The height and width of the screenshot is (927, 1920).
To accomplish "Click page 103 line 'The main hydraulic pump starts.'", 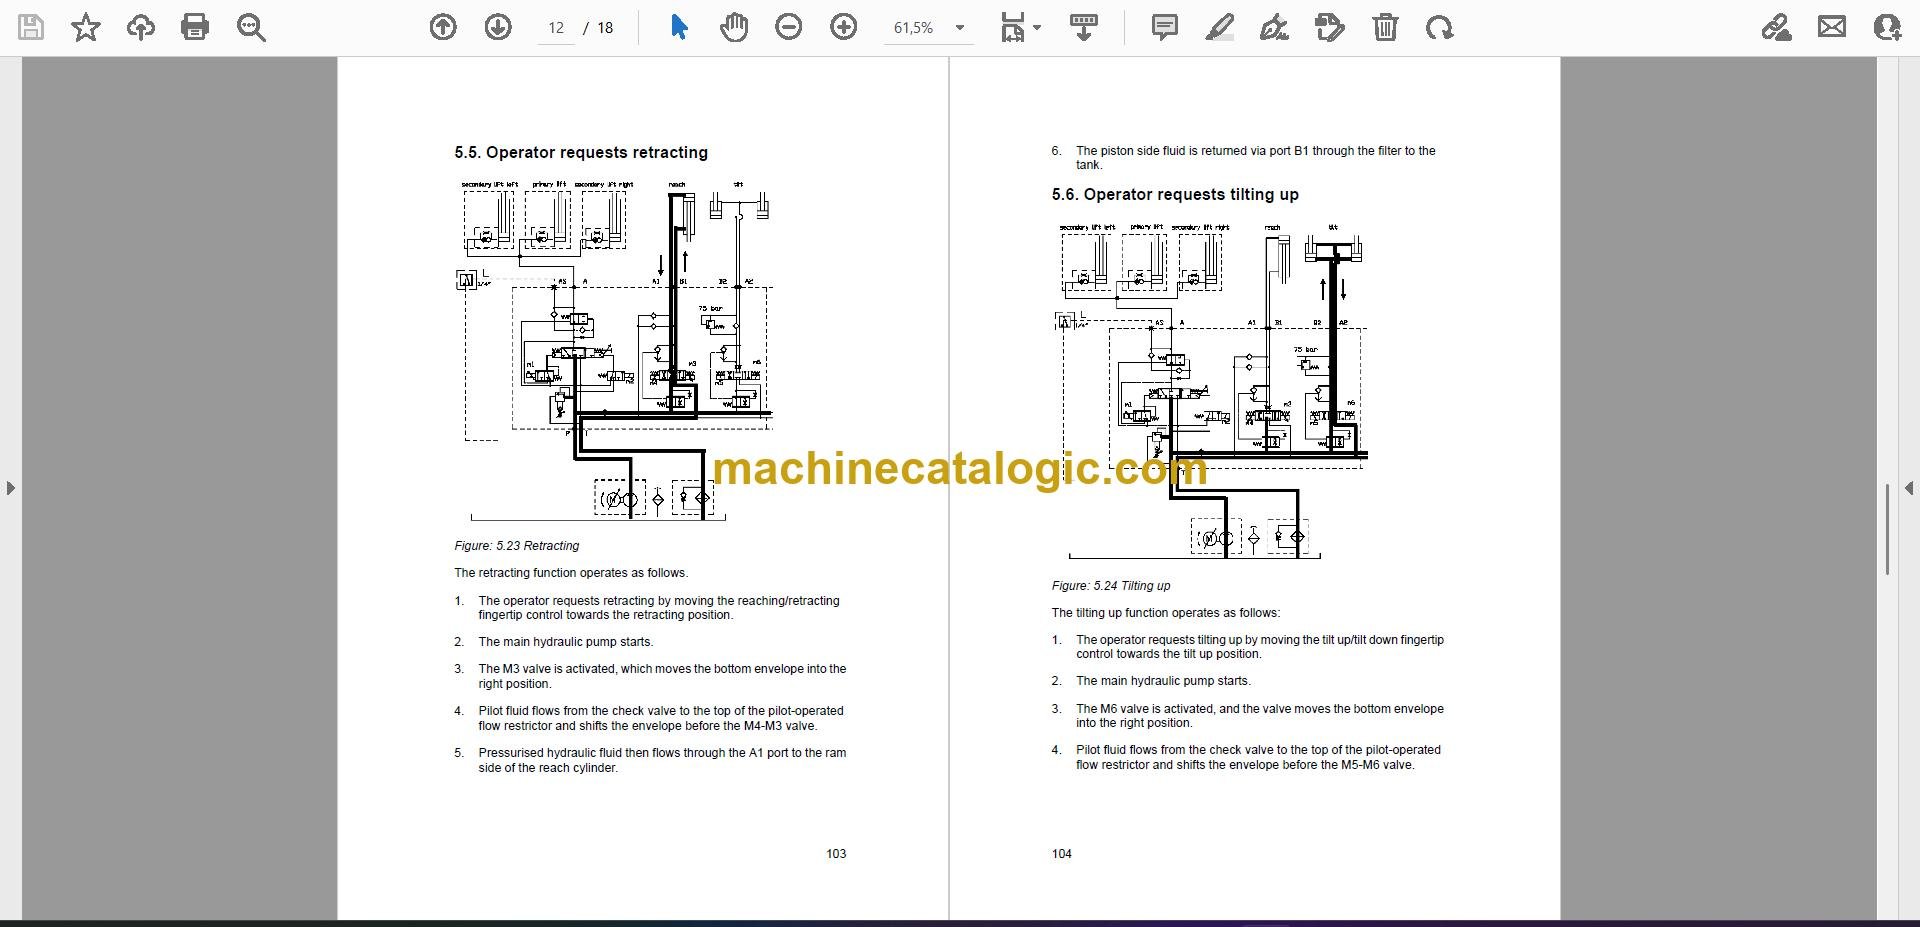I will click(566, 642).
